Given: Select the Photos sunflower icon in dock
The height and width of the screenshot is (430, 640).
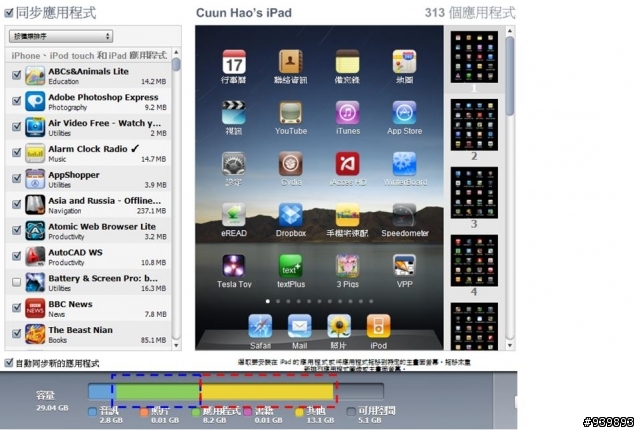Looking at the screenshot, I should pos(339,326).
